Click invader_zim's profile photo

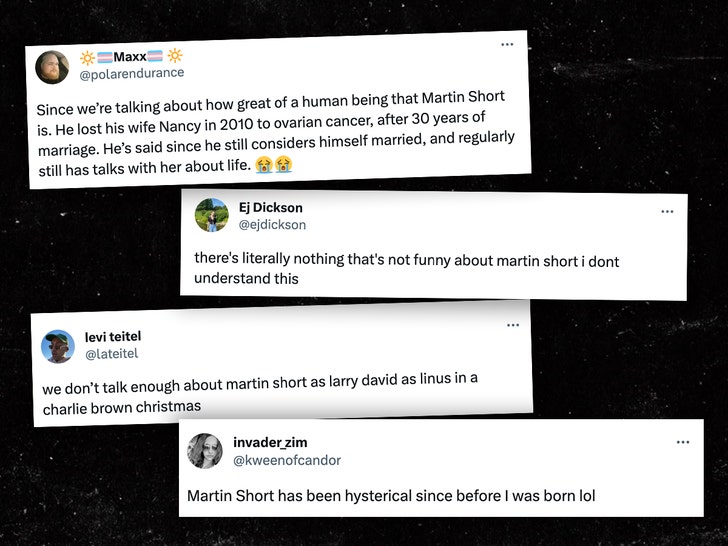[204, 451]
